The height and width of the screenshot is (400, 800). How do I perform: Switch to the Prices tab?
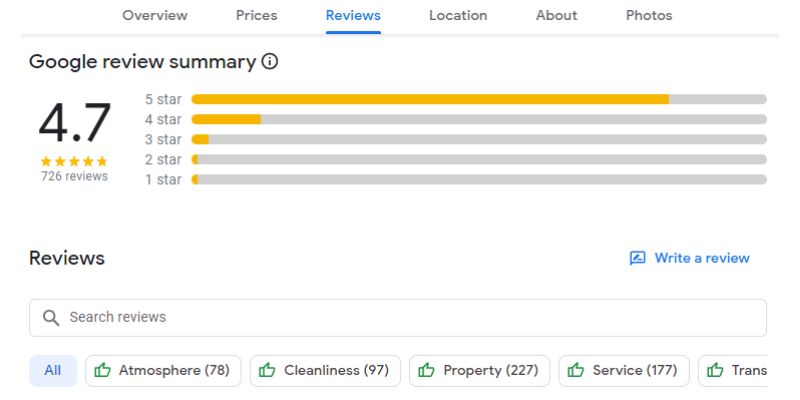click(257, 15)
